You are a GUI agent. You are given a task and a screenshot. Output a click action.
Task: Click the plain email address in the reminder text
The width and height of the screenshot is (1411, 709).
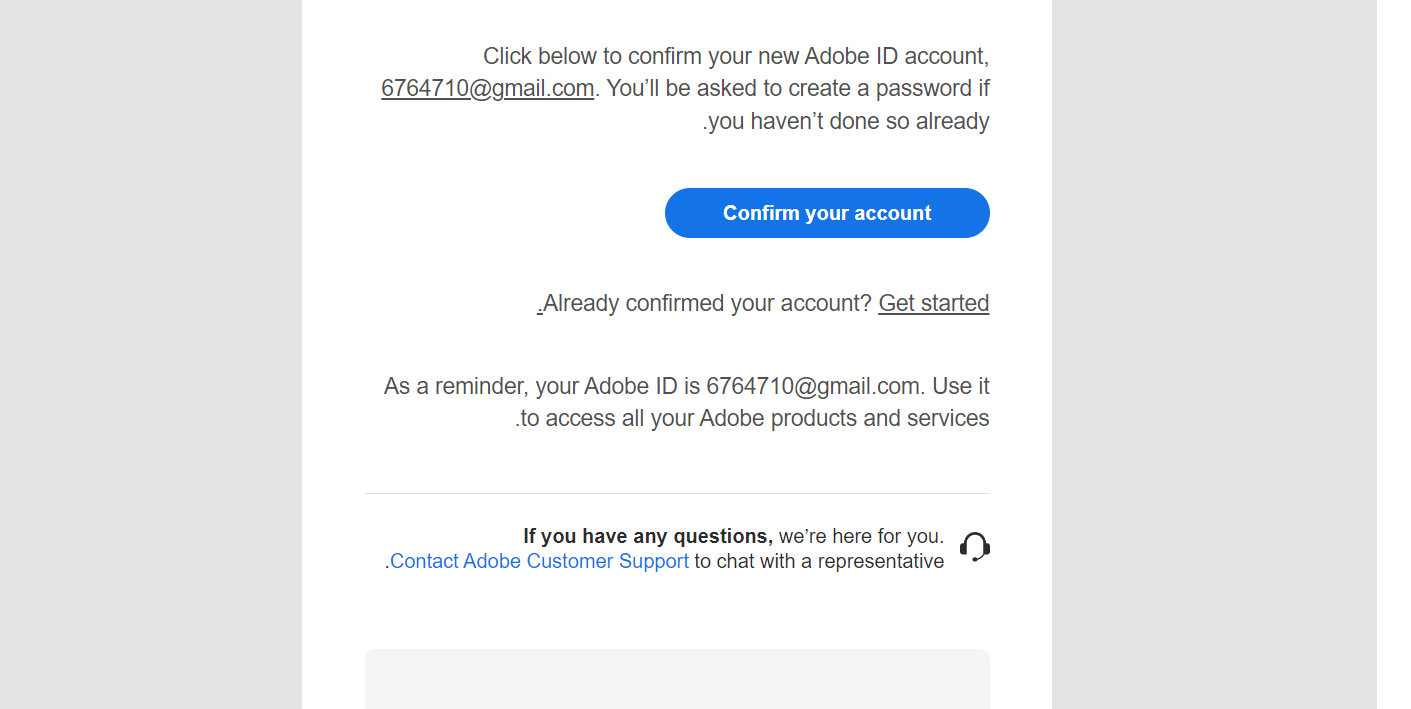(812, 386)
